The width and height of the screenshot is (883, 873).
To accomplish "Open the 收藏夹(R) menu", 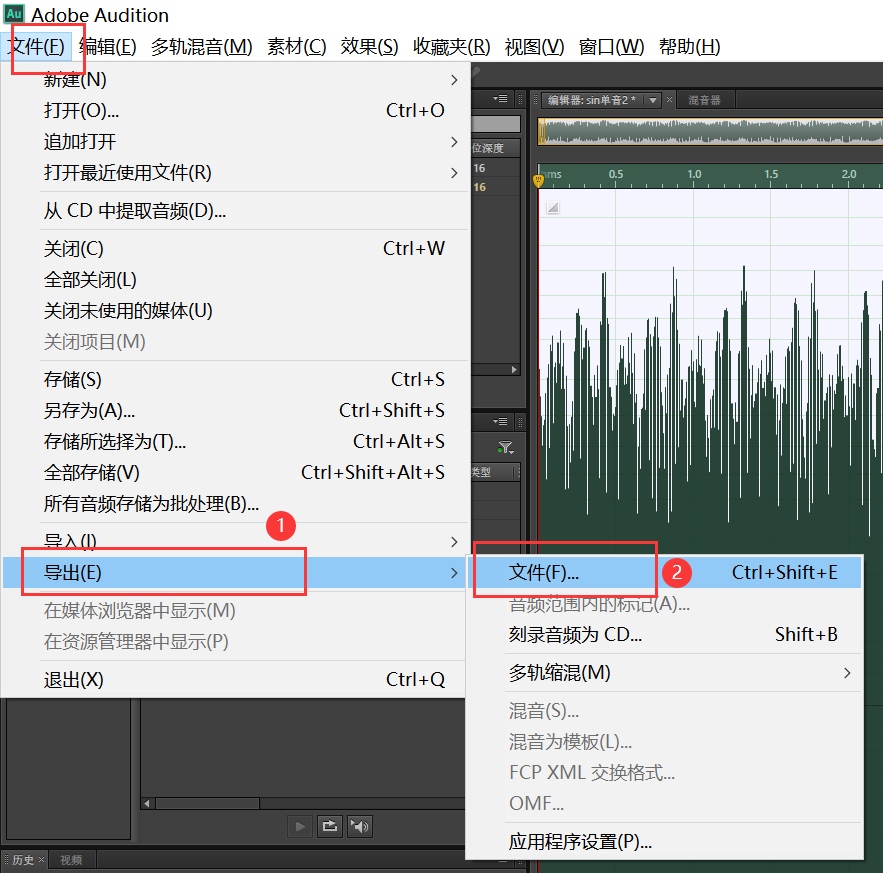I will (452, 47).
